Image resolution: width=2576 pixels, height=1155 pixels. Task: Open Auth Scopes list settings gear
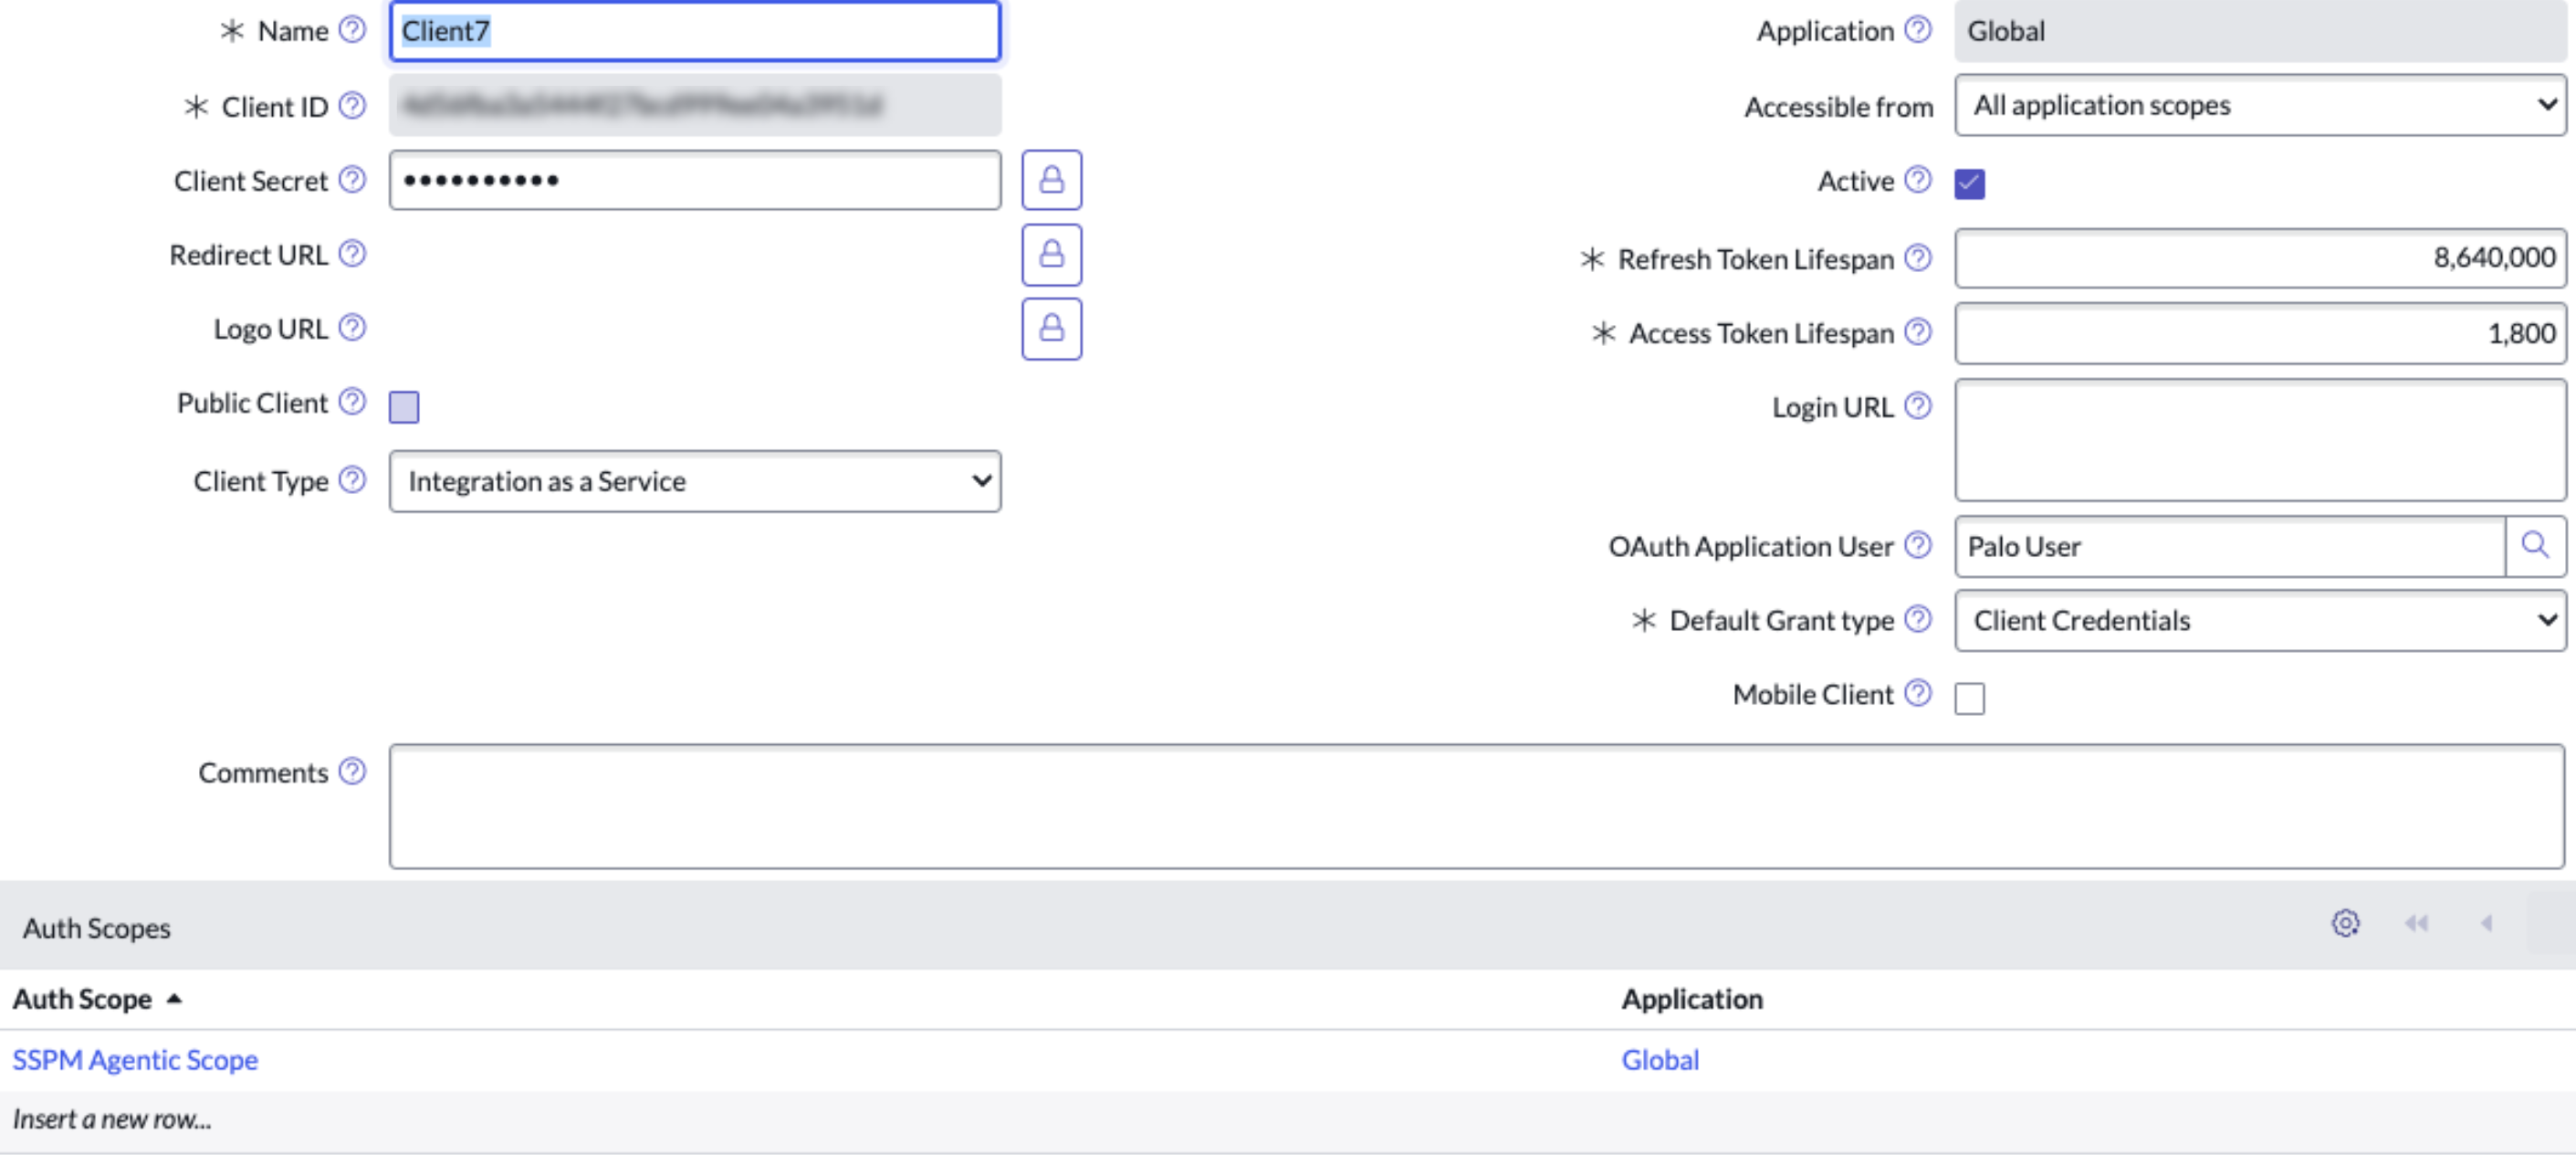(x=2345, y=923)
